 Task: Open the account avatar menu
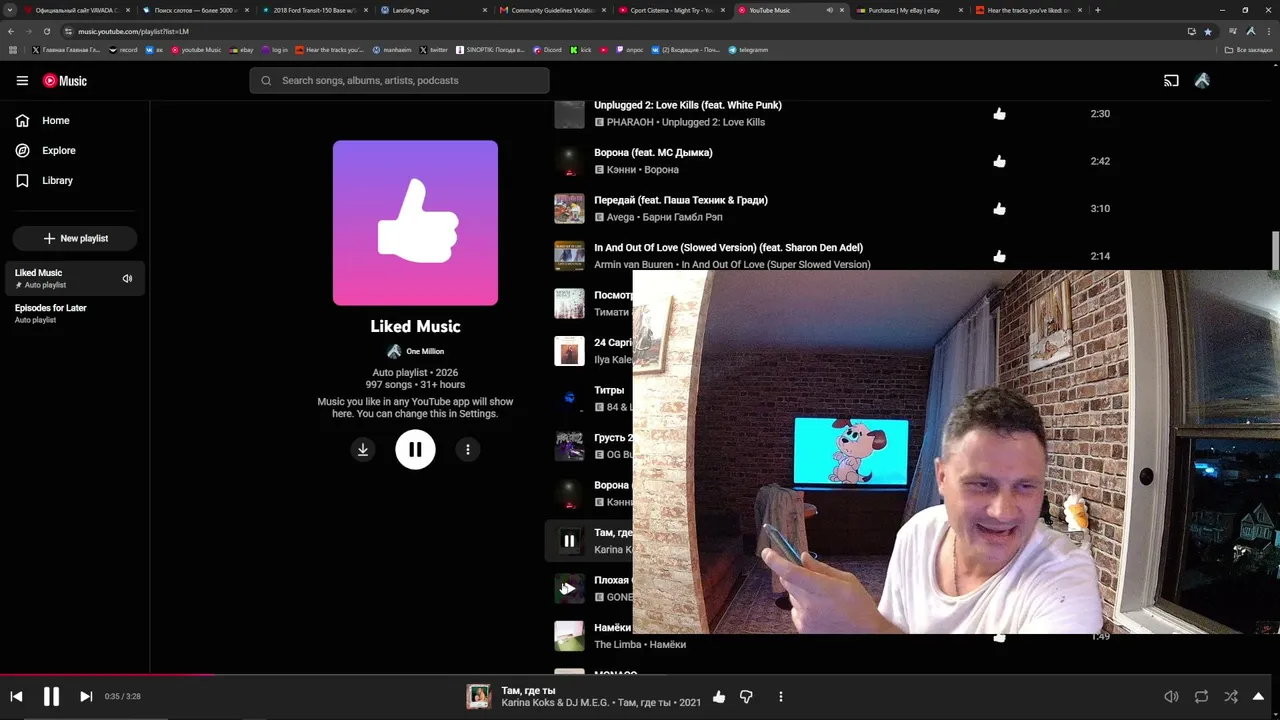1202,81
